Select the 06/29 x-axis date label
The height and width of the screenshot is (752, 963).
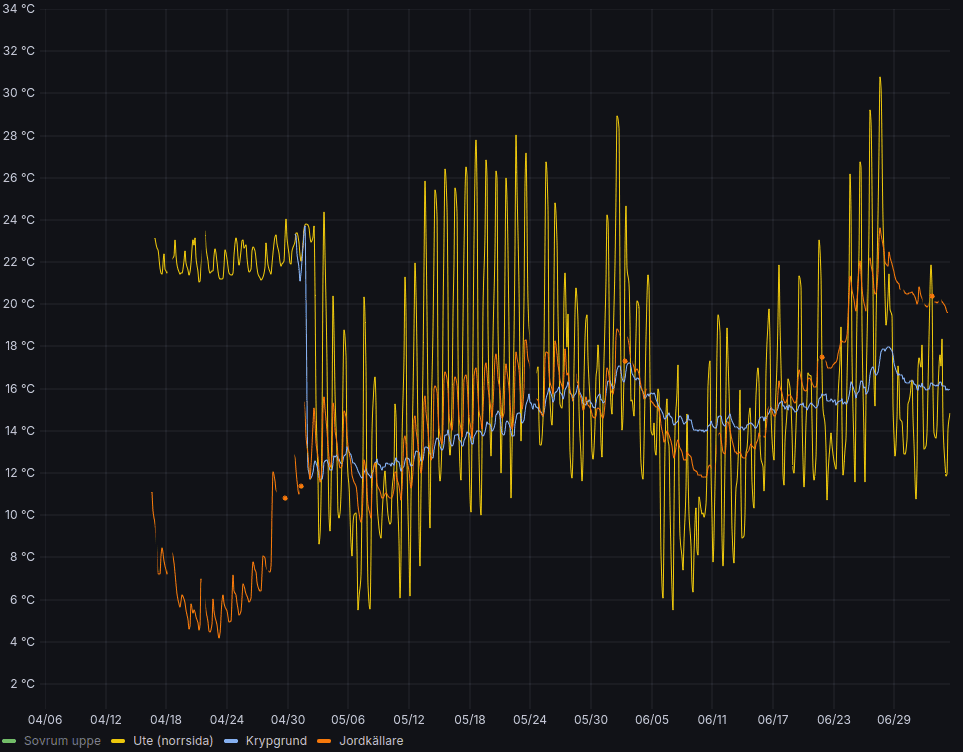(894, 719)
